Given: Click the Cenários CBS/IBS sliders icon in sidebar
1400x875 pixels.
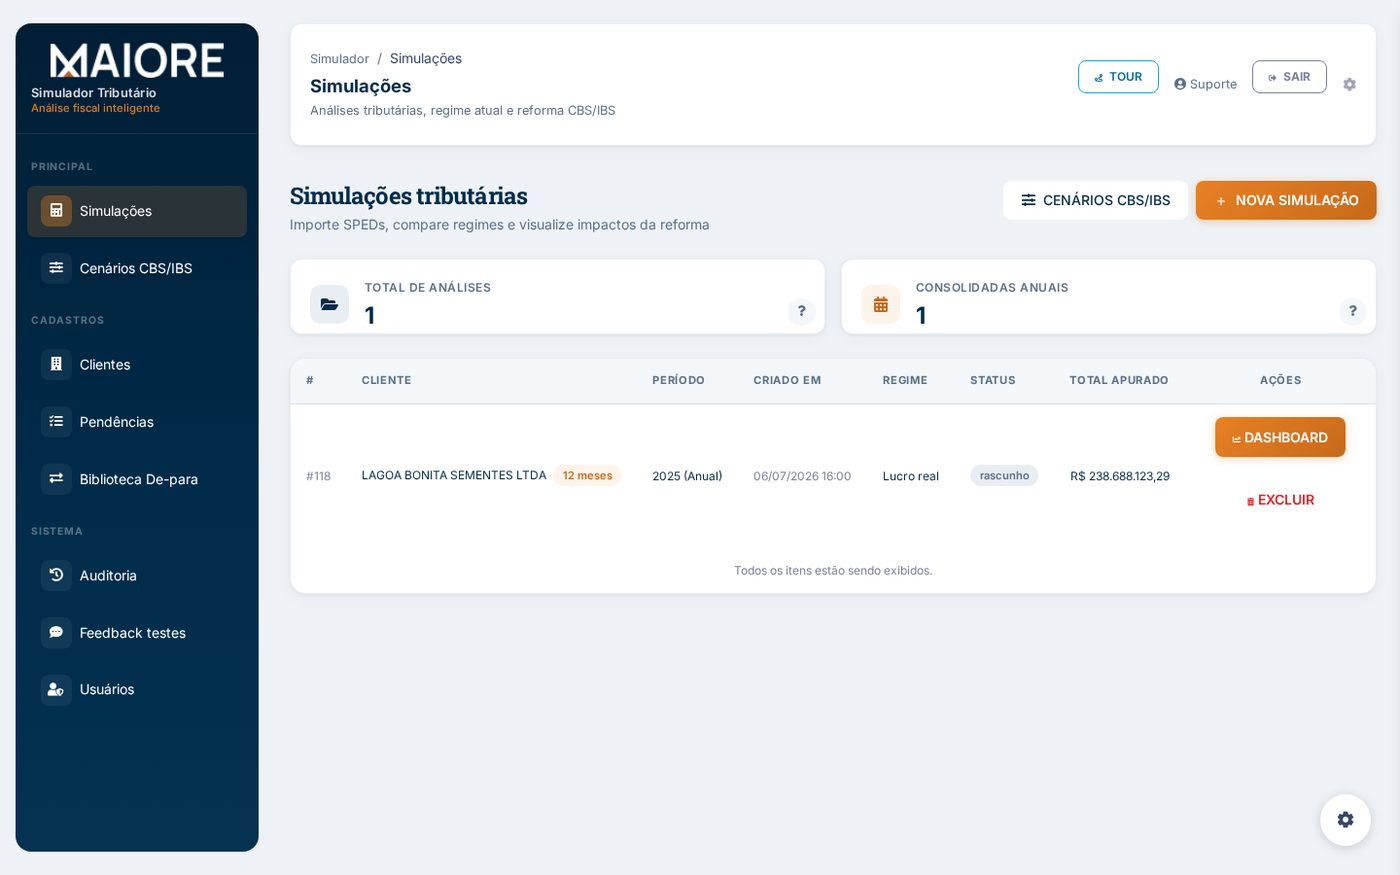Looking at the screenshot, I should 56,268.
